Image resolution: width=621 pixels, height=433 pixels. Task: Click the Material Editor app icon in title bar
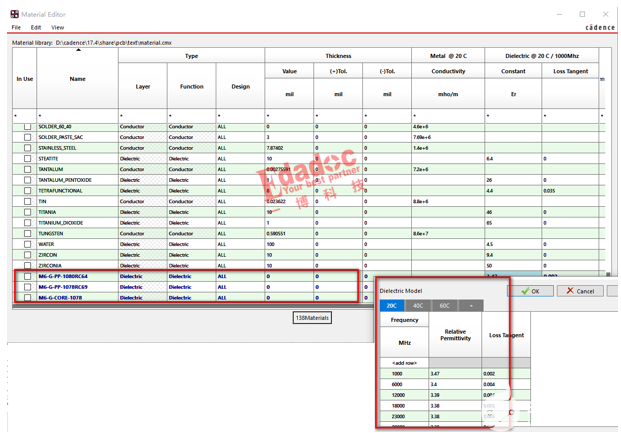point(15,14)
